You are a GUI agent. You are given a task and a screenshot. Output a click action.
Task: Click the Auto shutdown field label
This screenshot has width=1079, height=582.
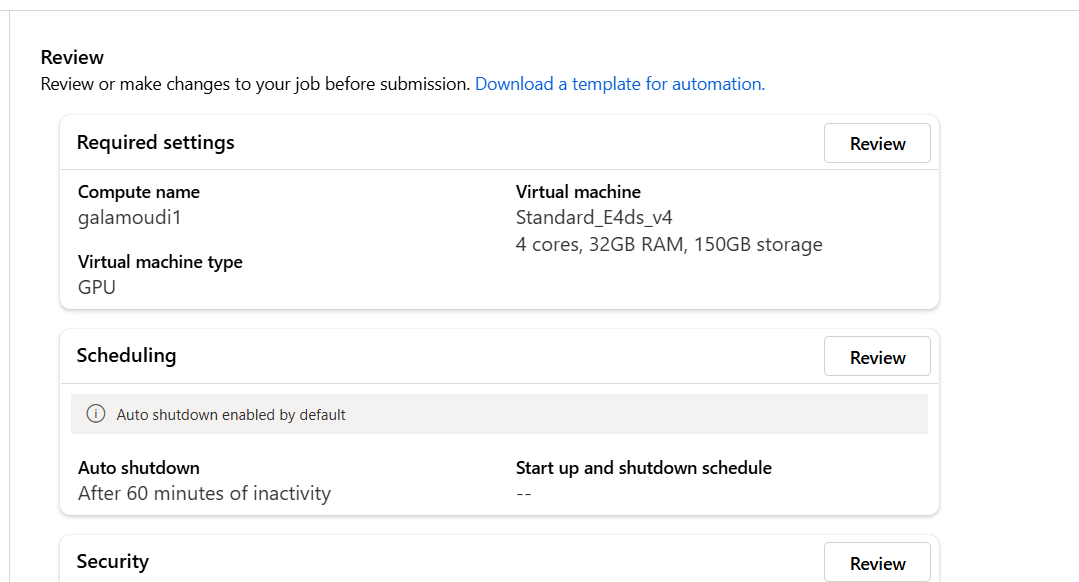point(139,467)
